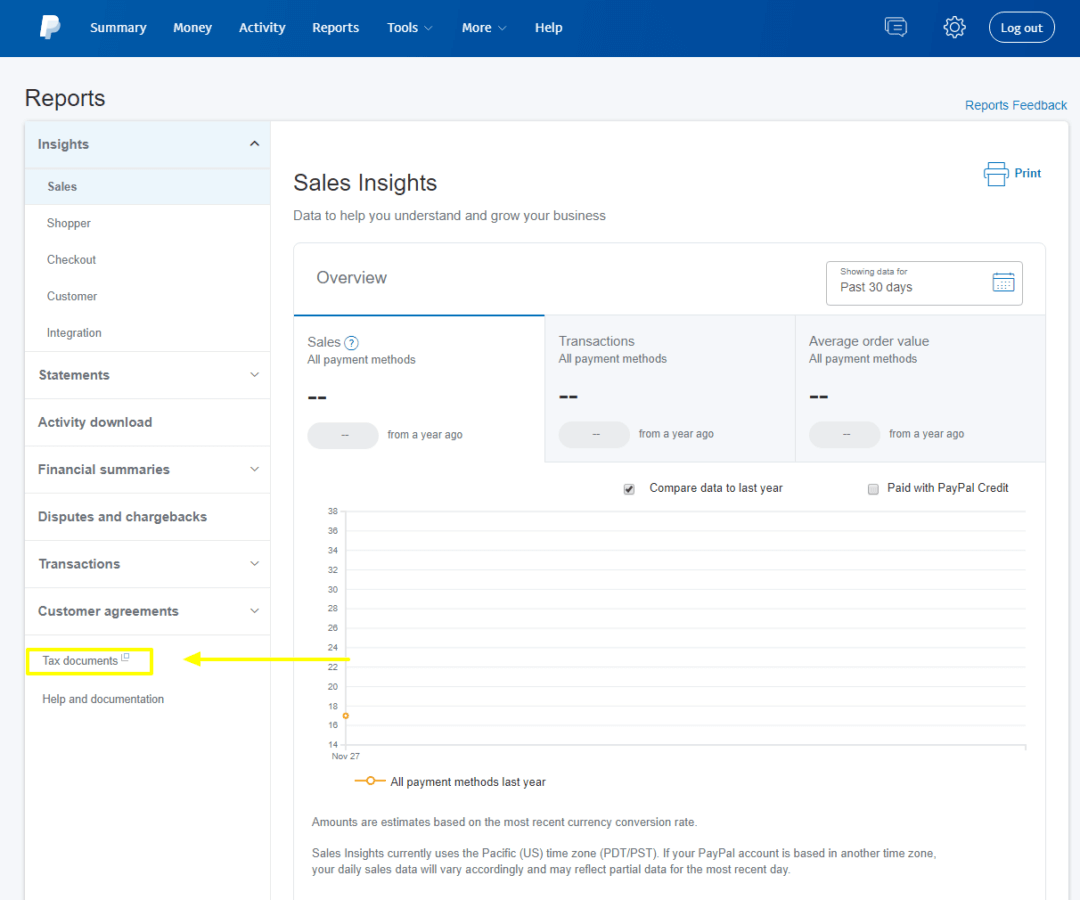
Task: Open Help and documentation link
Action: coord(103,699)
